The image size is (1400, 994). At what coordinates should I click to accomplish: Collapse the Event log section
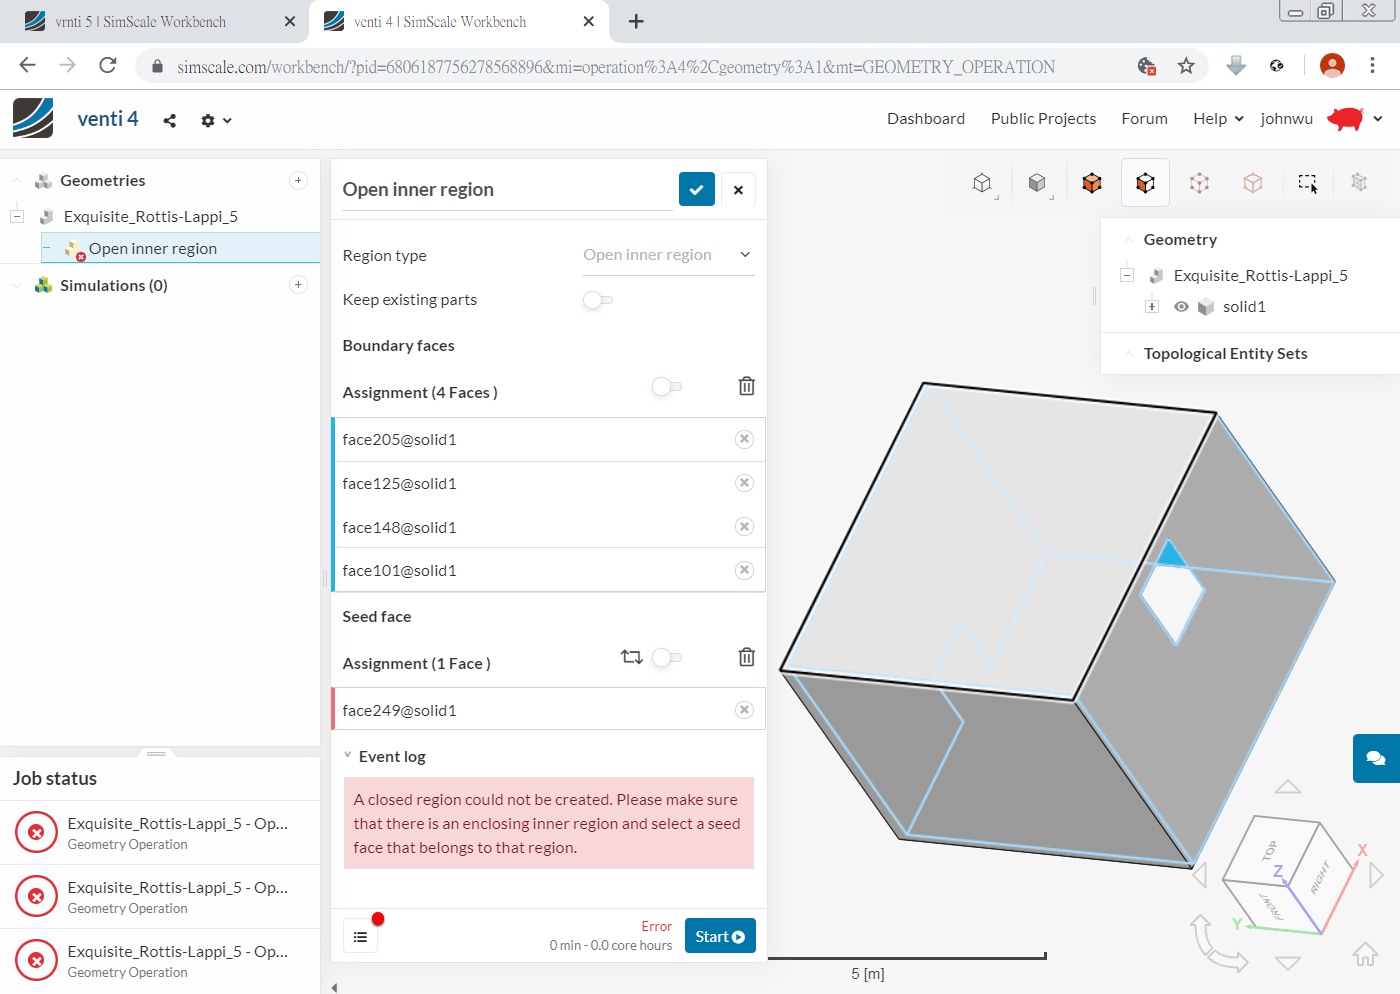[348, 756]
